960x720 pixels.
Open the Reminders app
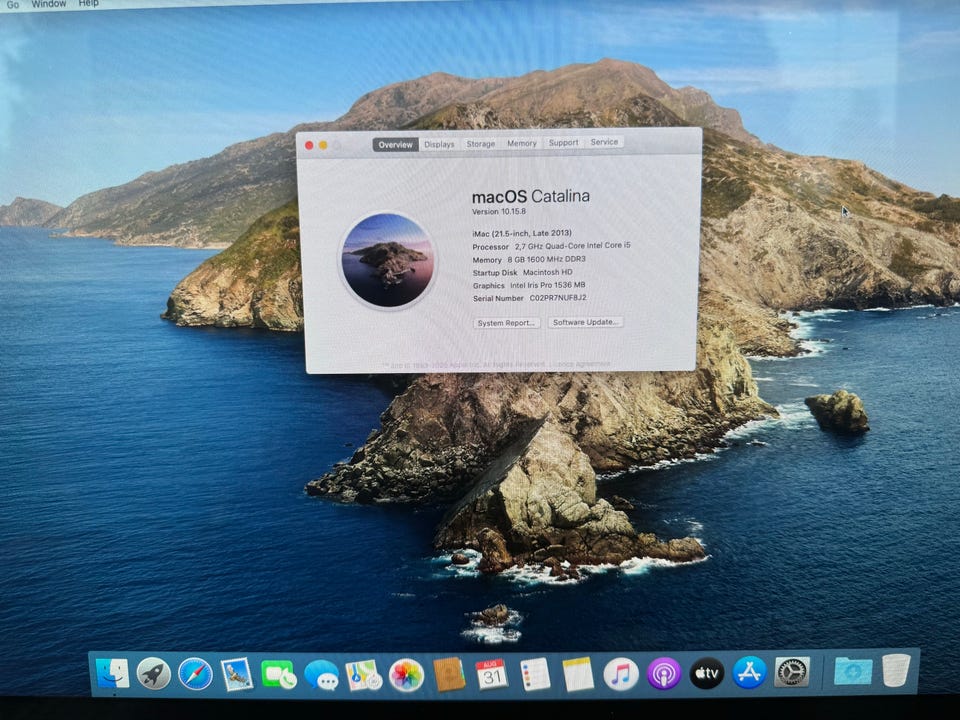coord(535,675)
